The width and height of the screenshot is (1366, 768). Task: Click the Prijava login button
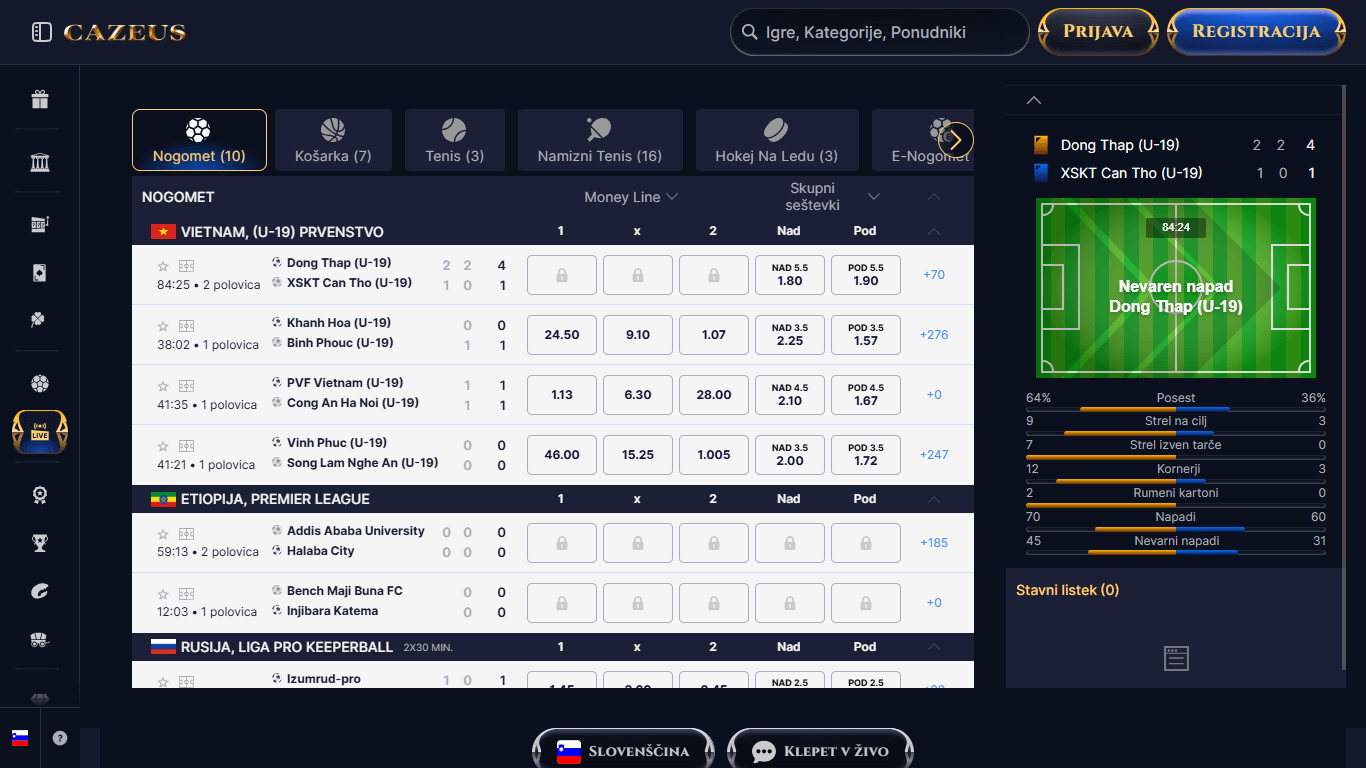[x=1098, y=31]
